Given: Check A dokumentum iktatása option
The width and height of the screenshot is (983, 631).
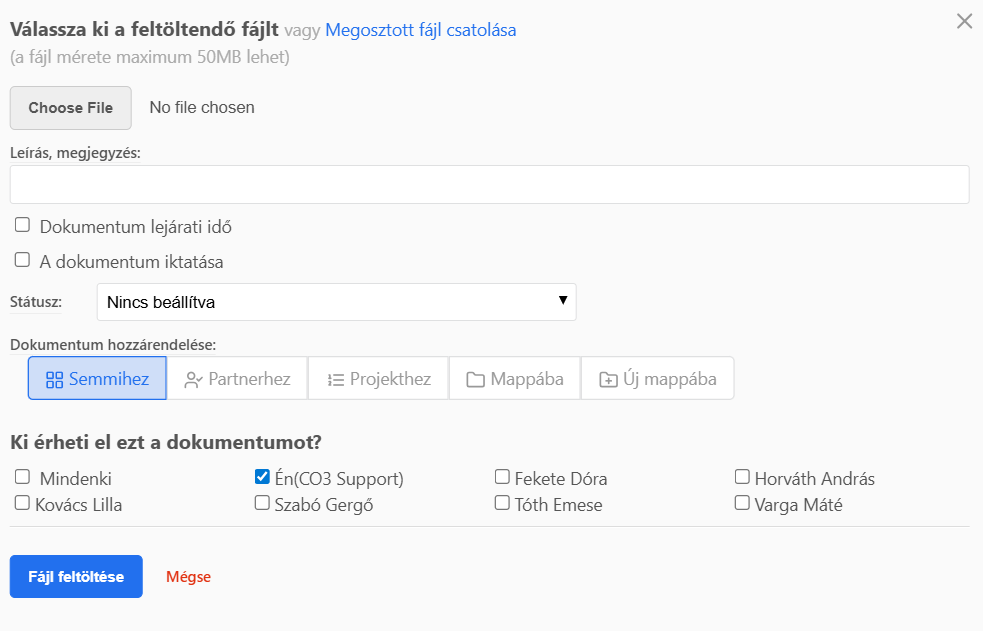Looking at the screenshot, I should pyautogui.click(x=22, y=260).
